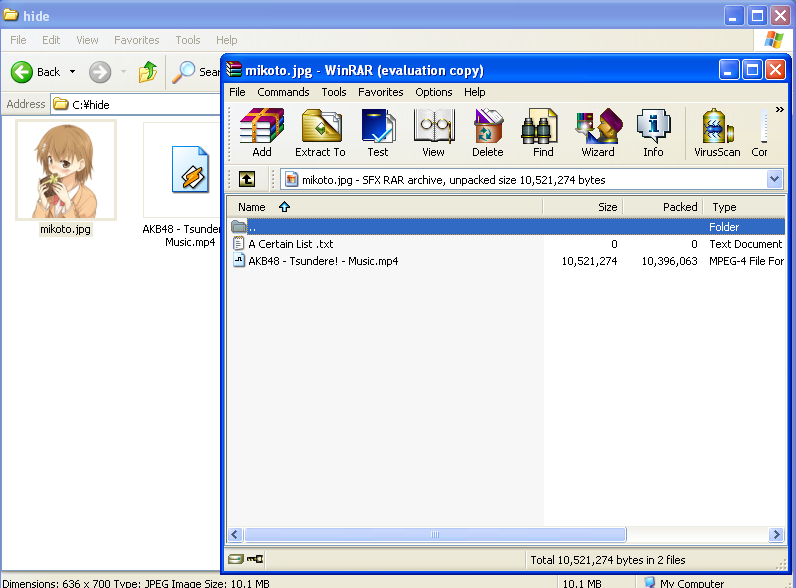
Task: Click the key password icon in WinRAR status bar
Action: [x=255, y=560]
